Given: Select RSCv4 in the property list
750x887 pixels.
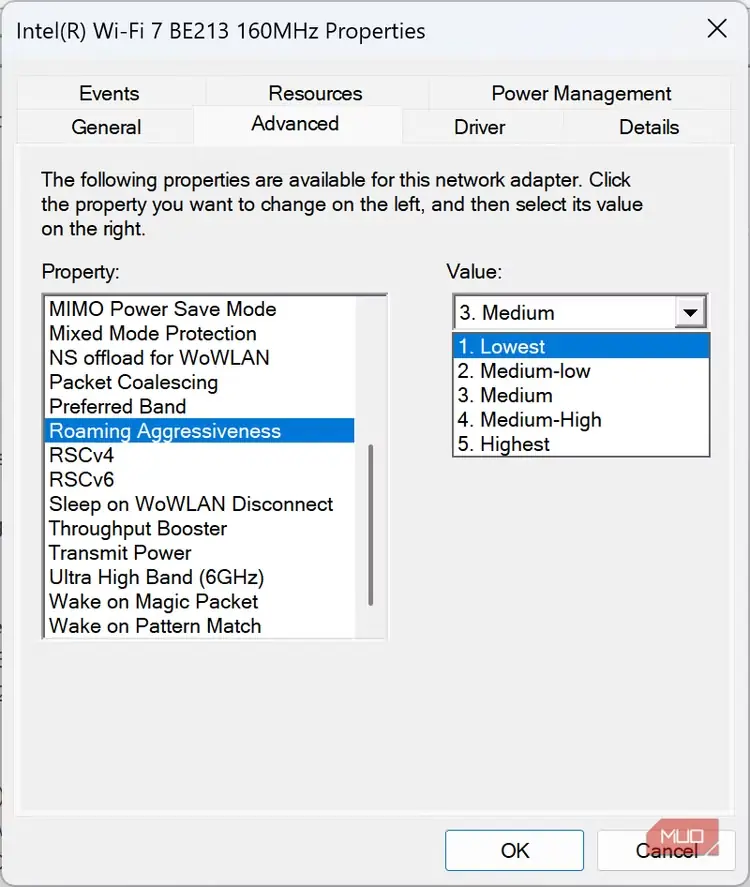Looking at the screenshot, I should tap(199, 455).
